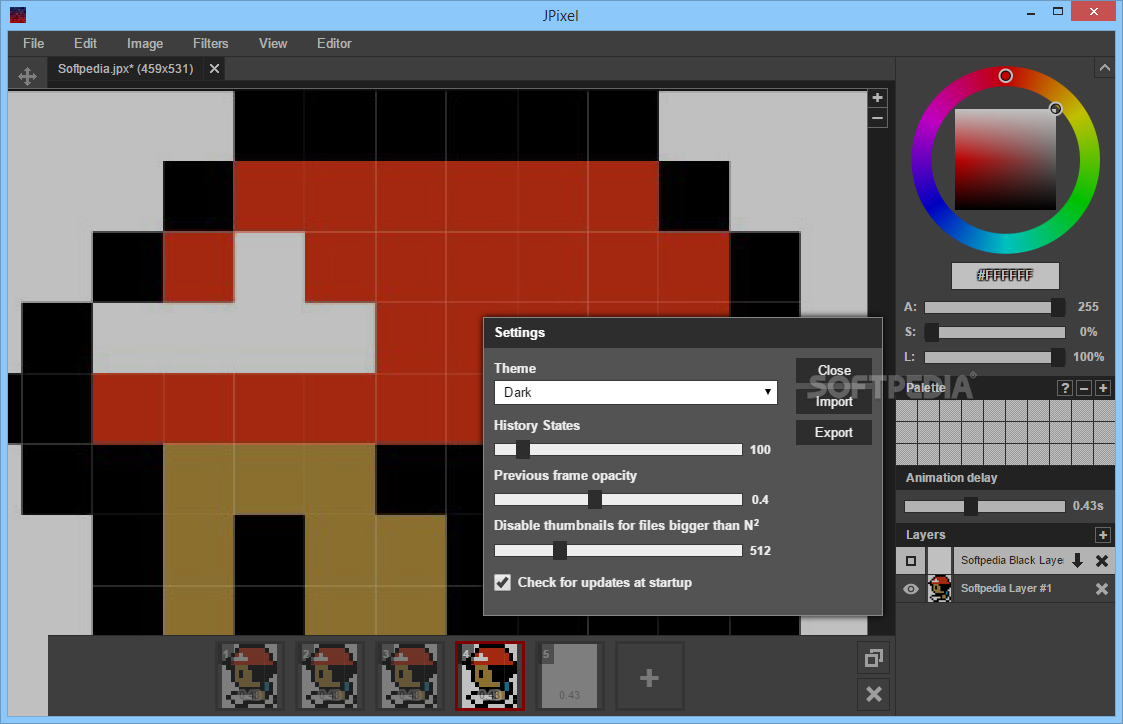
Task: Click the Animation delay slider
Action: tap(985, 506)
